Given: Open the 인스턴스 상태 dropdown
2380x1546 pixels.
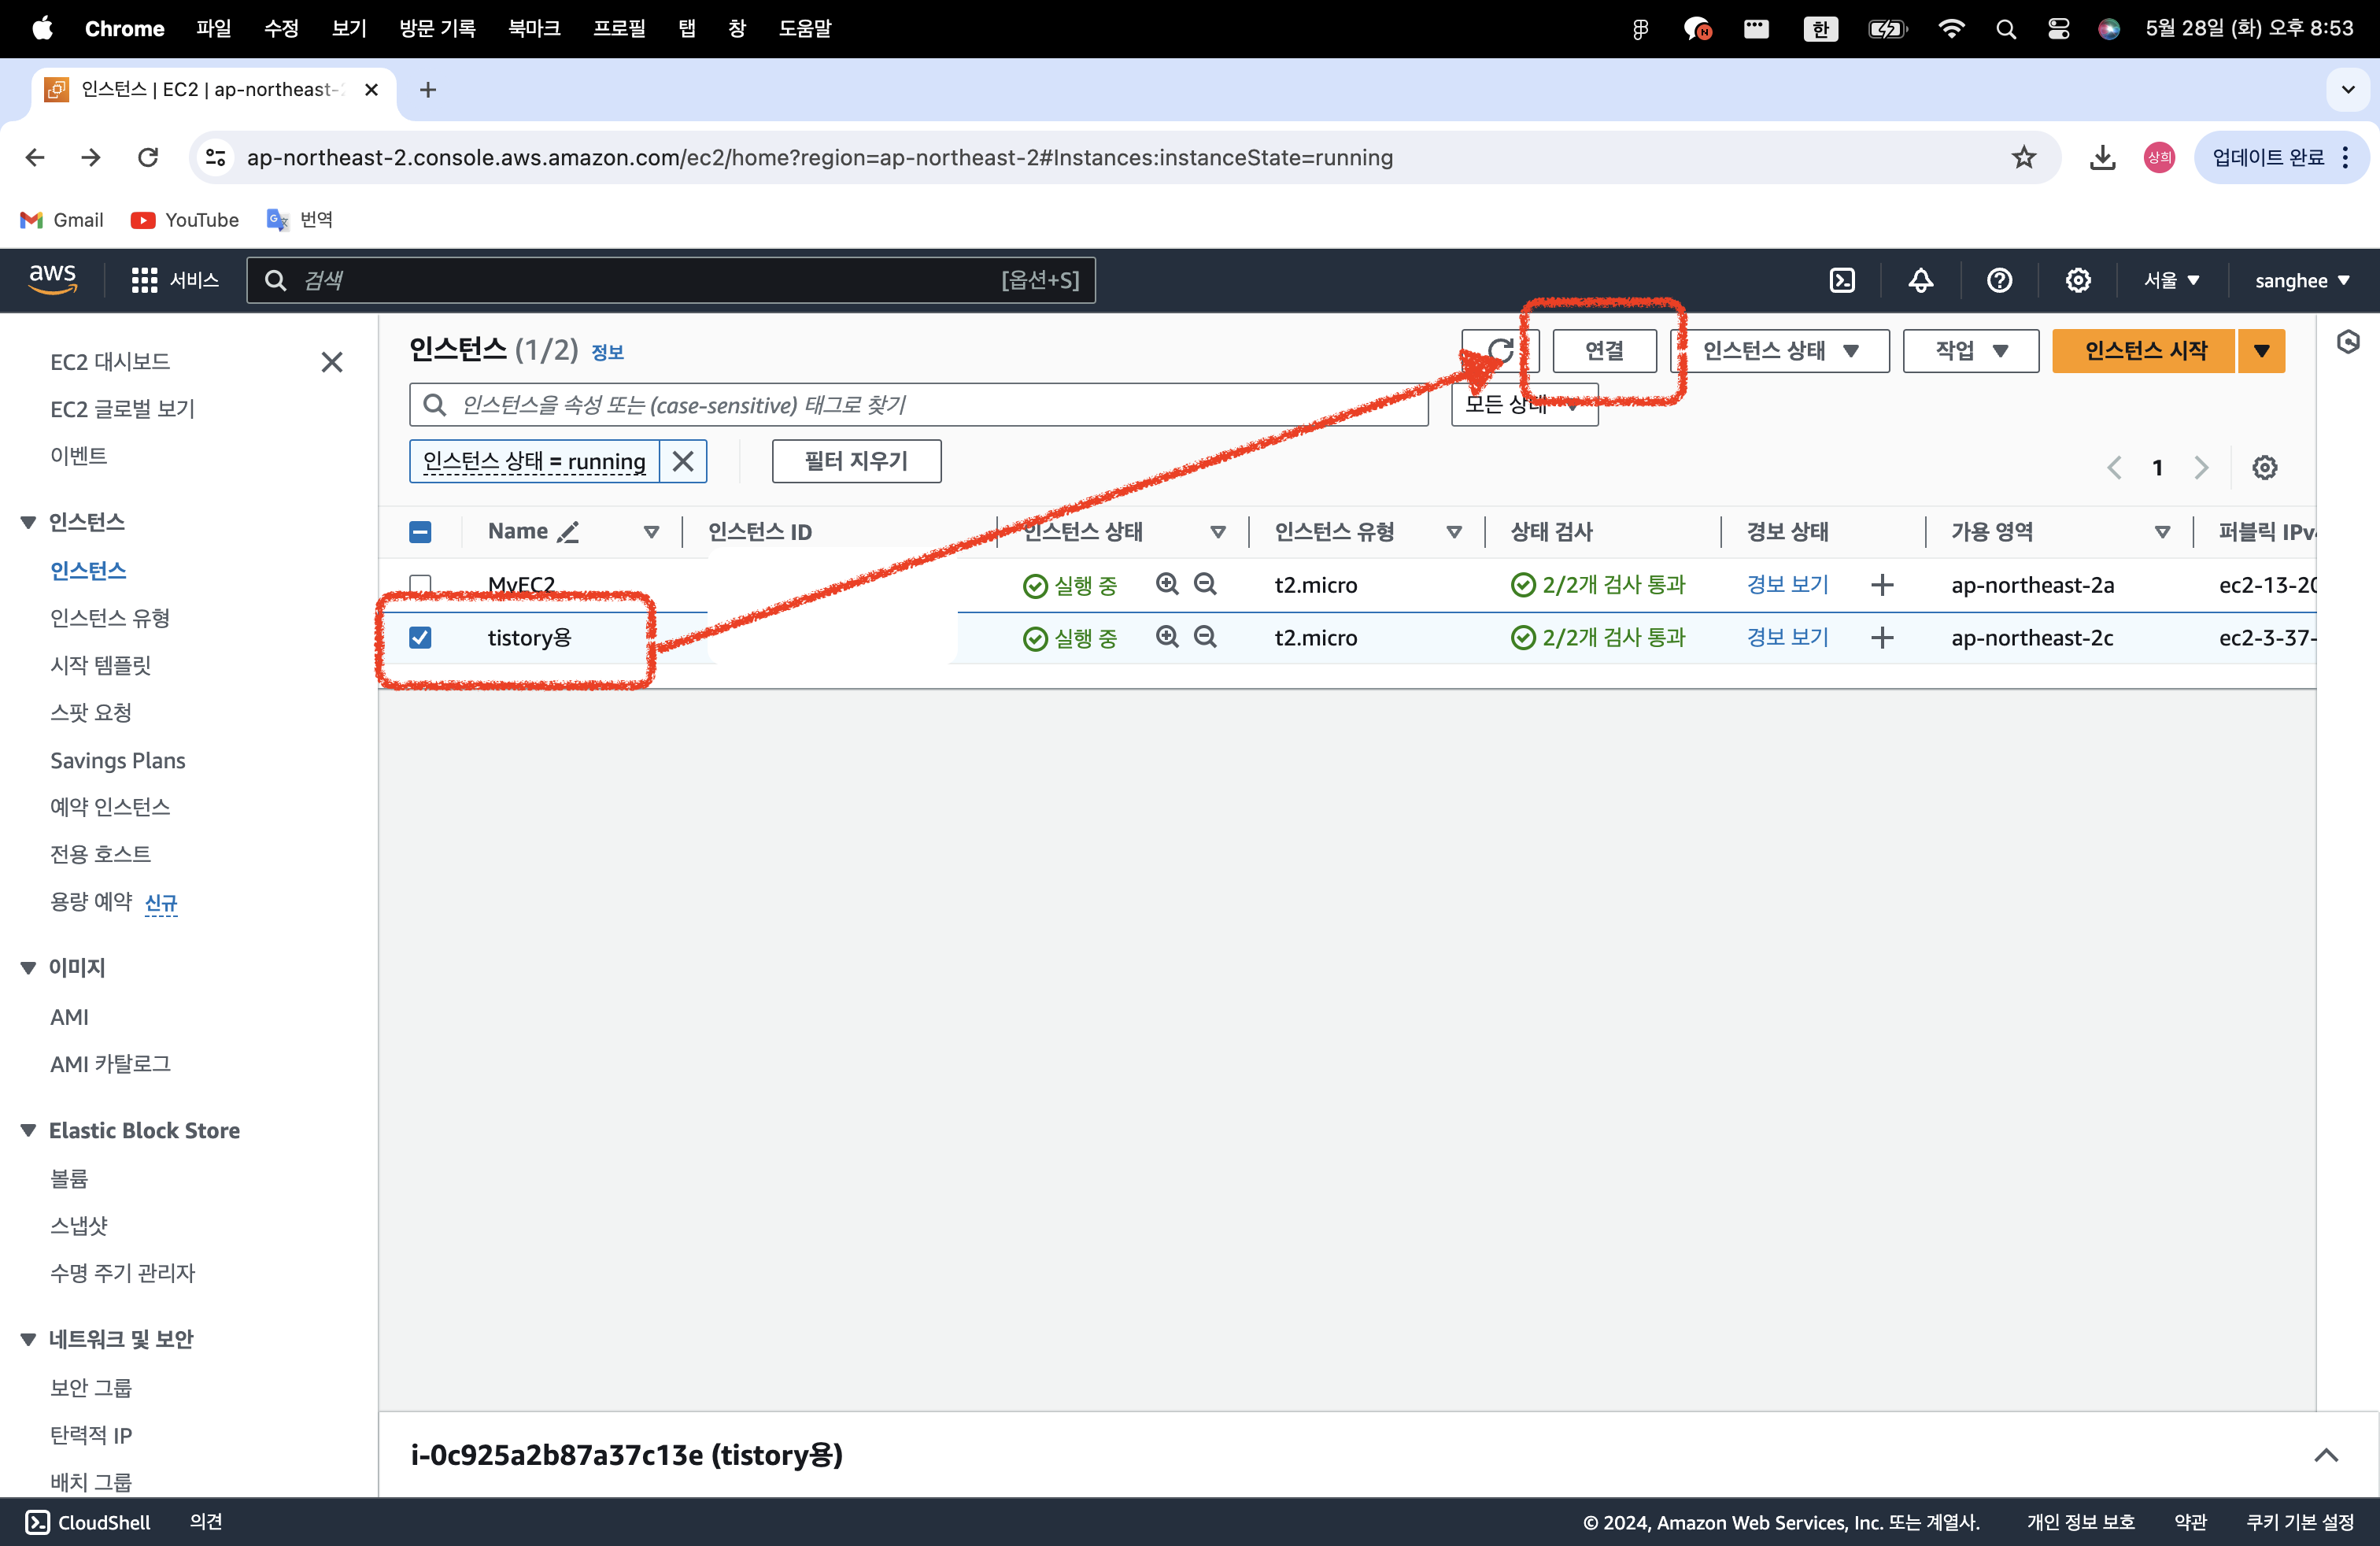Looking at the screenshot, I should 1780,351.
